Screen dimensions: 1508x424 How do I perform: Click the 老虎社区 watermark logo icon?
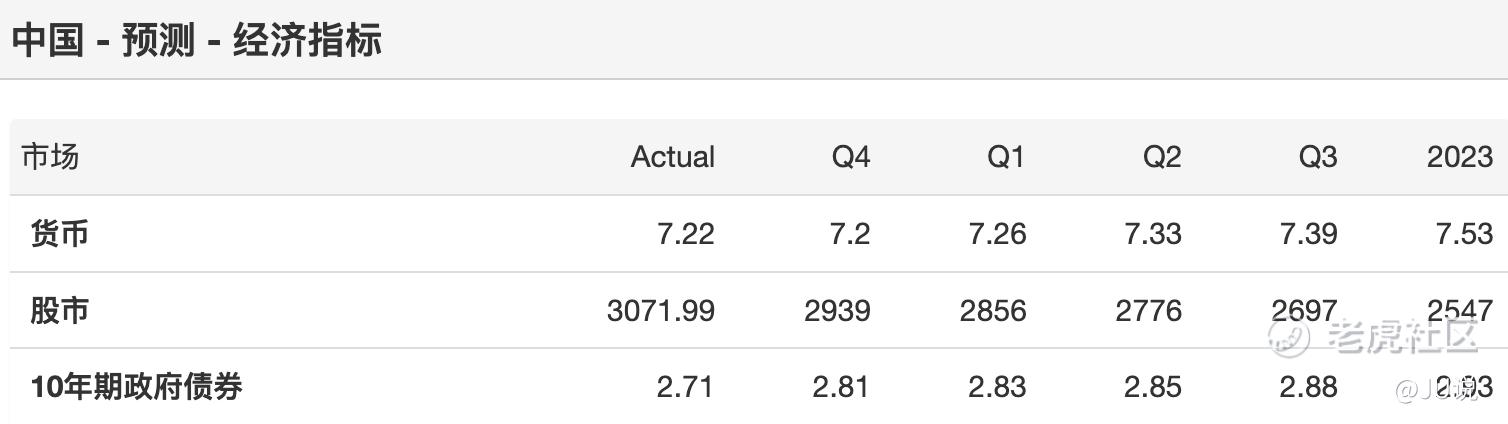1289,337
